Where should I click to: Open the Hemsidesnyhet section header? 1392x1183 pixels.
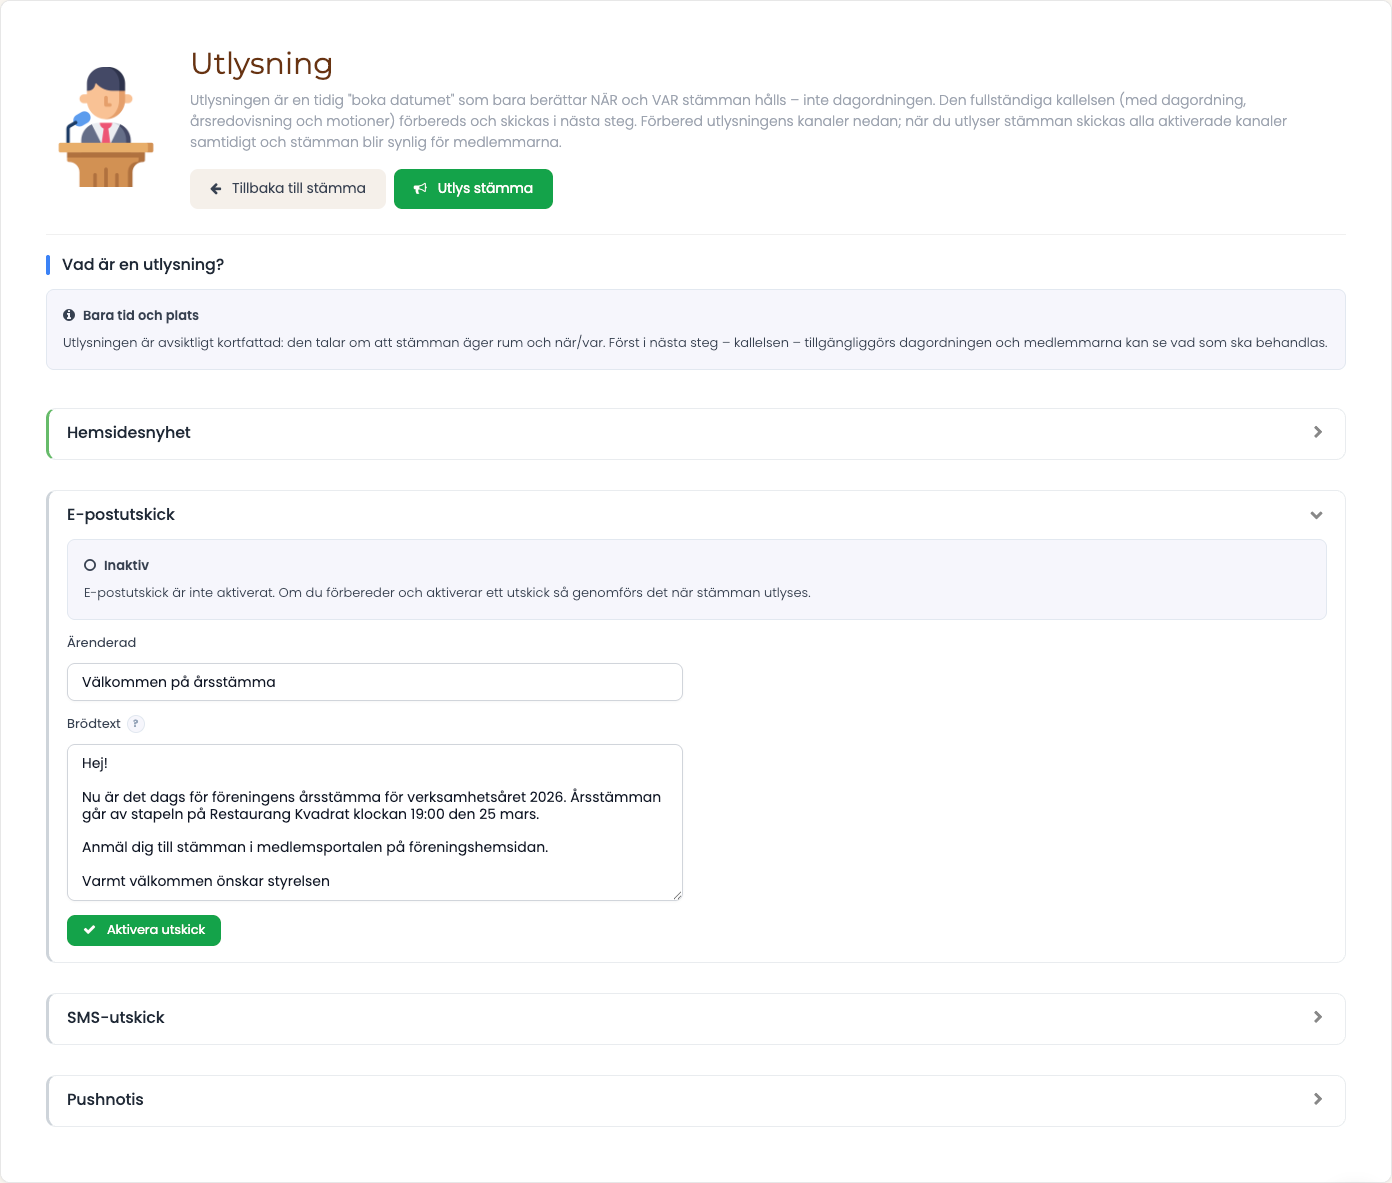[696, 433]
